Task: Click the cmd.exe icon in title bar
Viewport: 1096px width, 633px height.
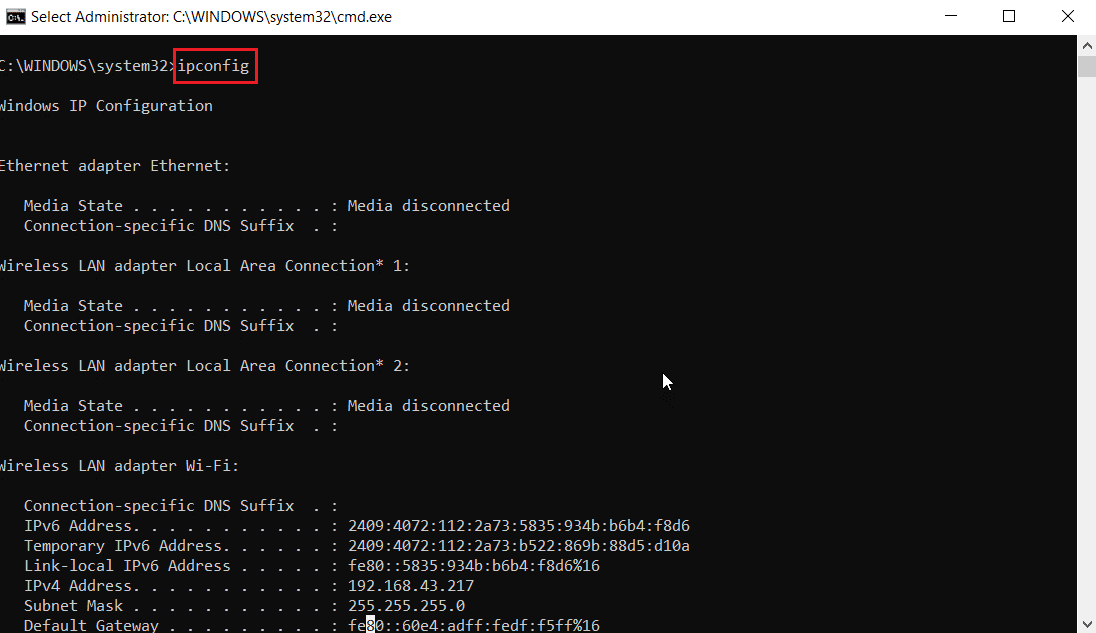Action: click(x=15, y=17)
